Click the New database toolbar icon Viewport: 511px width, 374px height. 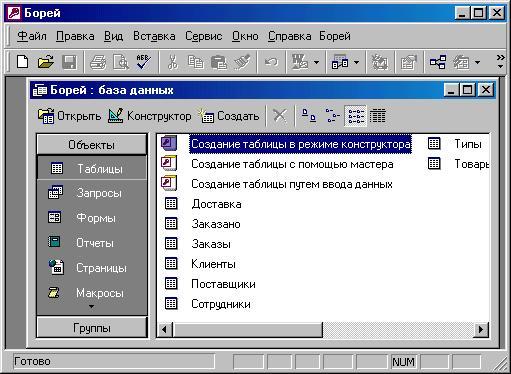click(22, 62)
